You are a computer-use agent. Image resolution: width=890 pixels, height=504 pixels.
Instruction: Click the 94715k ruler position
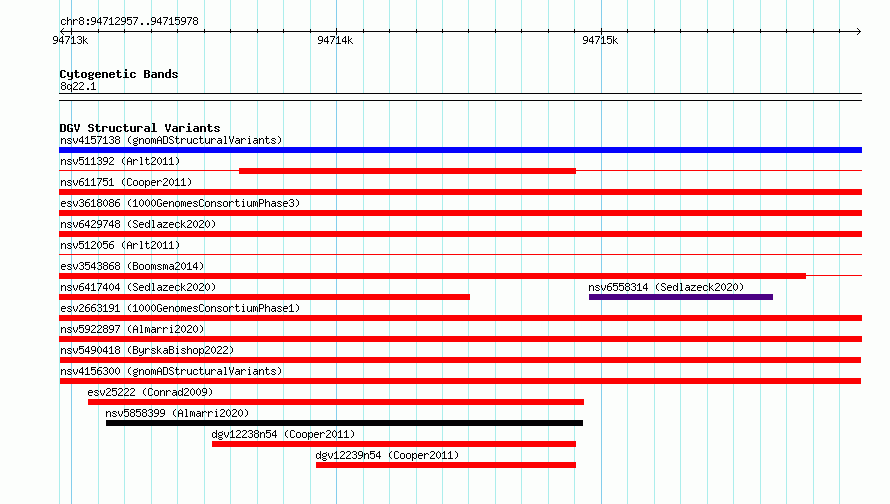pyautogui.click(x=600, y=40)
